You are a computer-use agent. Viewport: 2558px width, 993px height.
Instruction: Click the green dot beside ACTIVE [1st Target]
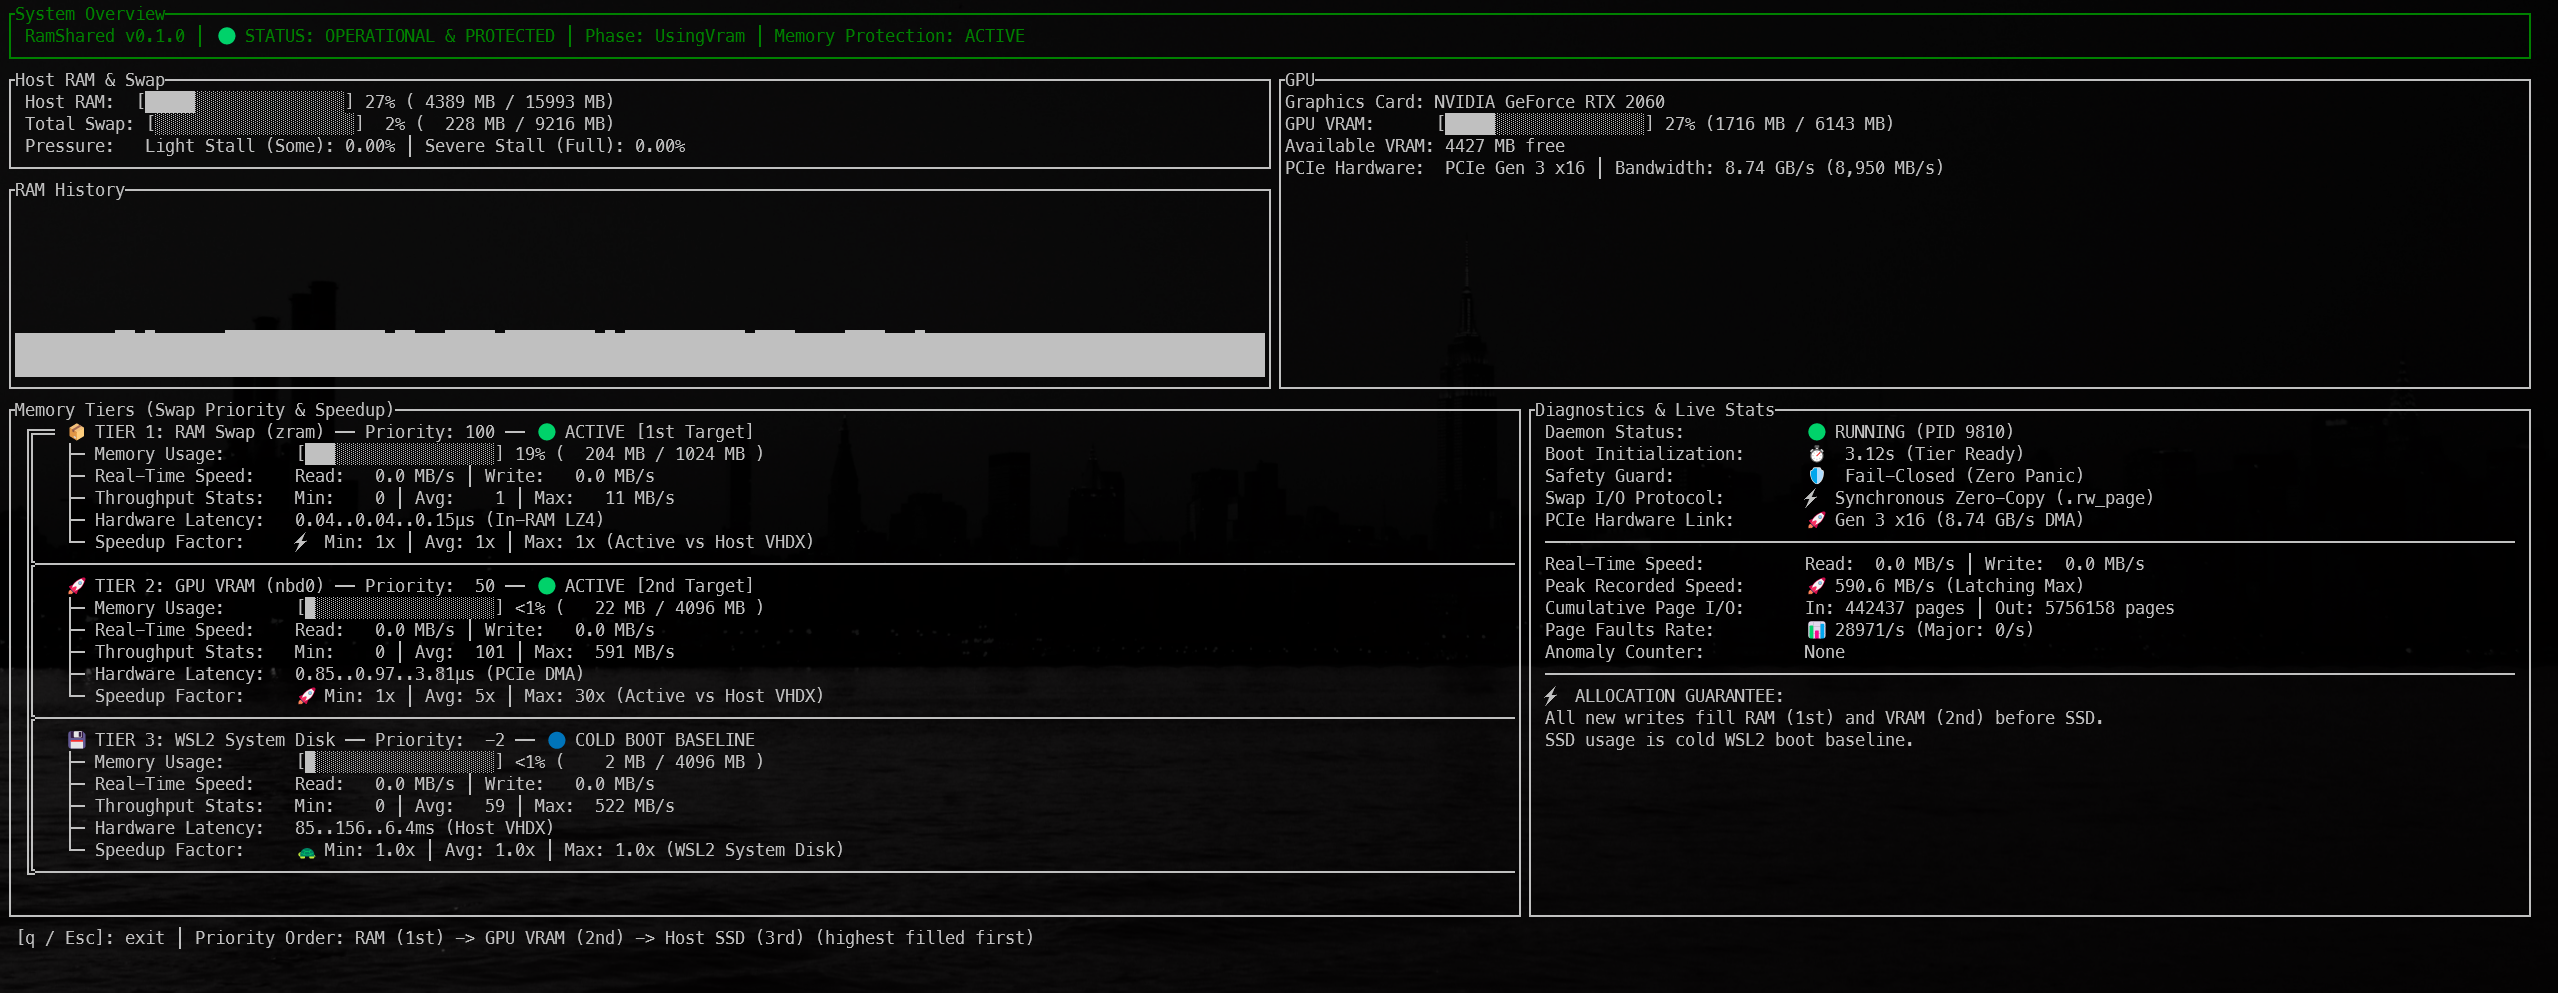coord(547,432)
